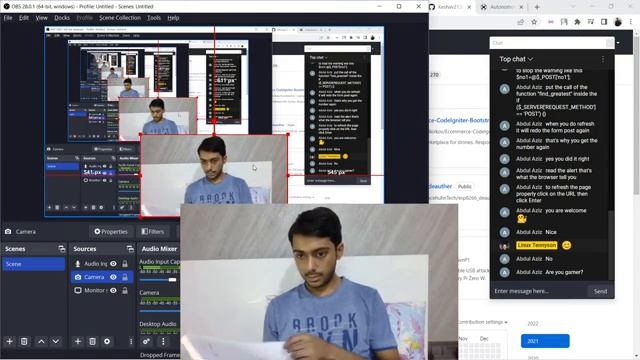Open the Help menu in OBS
Image resolution: width=640 pixels, height=360 pixels.
(173, 18)
